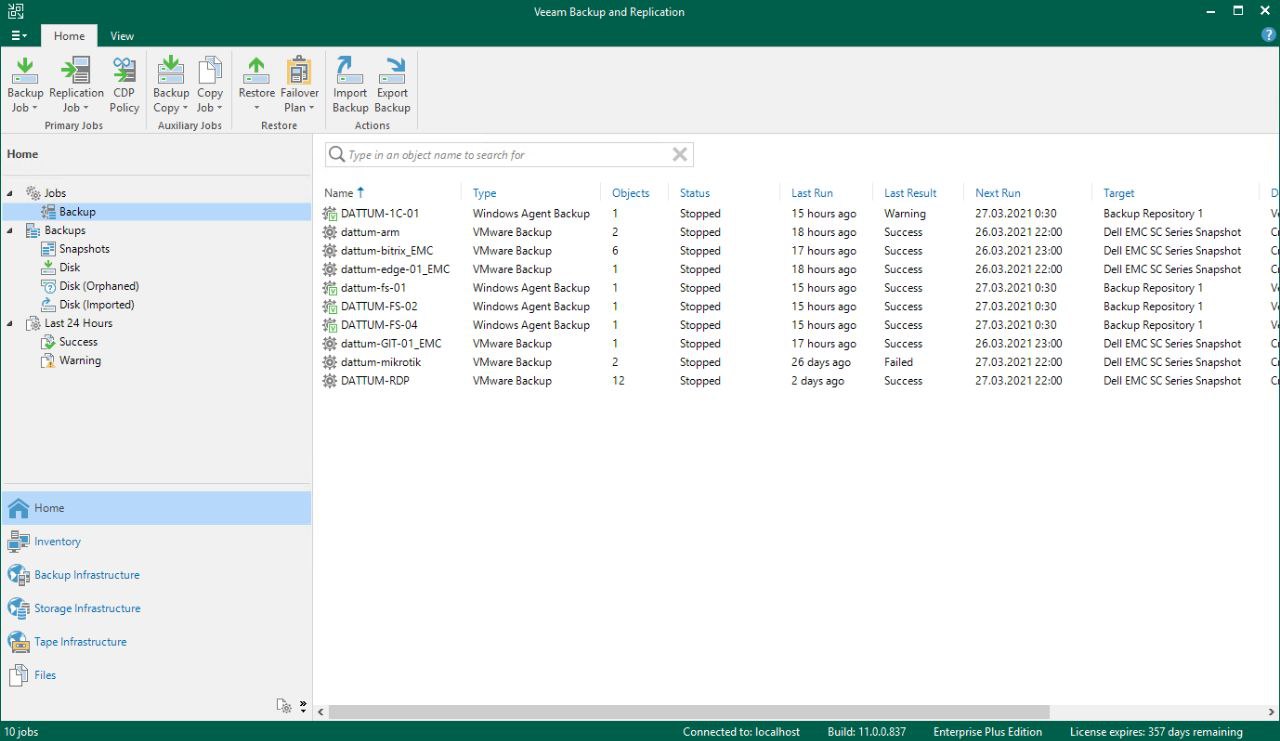1280x741 pixels.
Task: Collapse the Last 24 Hours node
Action: click(10, 324)
